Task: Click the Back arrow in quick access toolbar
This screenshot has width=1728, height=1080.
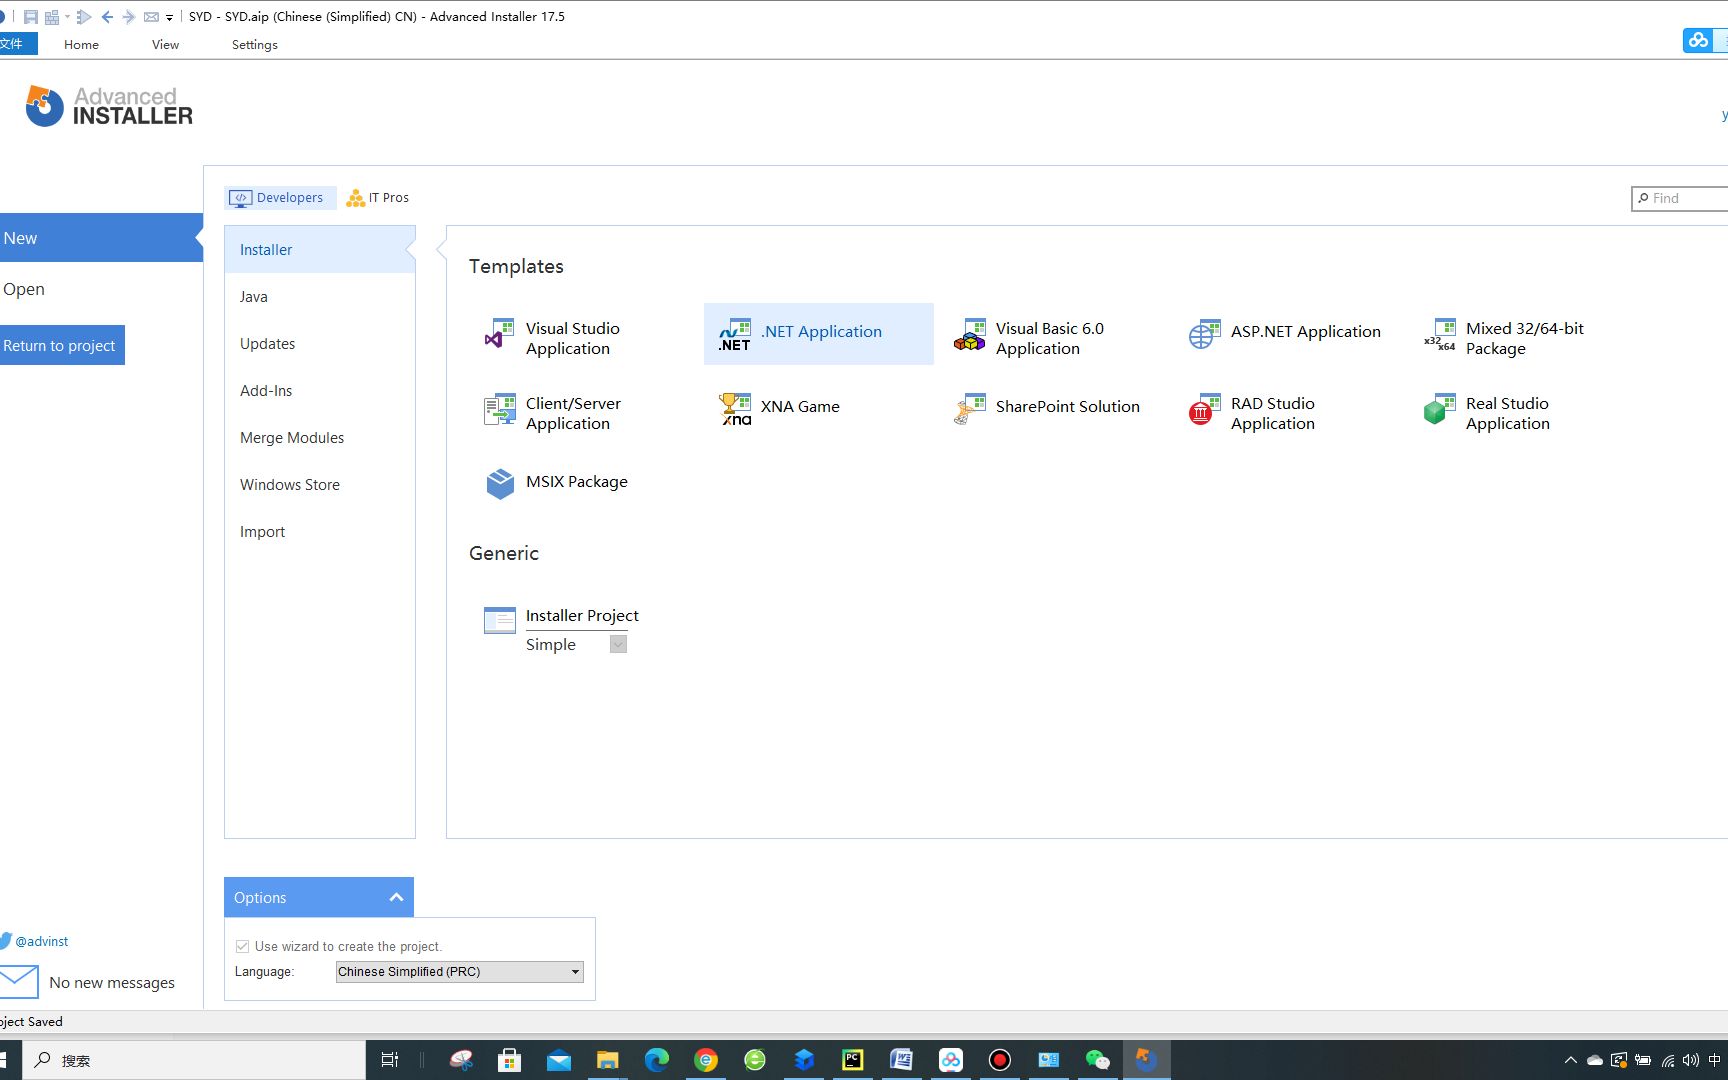Action: 107,17
